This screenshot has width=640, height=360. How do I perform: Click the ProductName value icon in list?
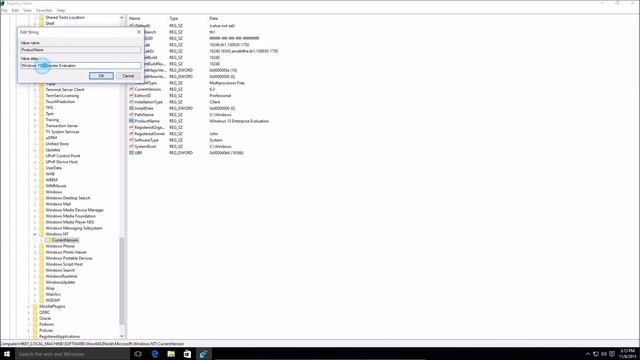pos(131,121)
